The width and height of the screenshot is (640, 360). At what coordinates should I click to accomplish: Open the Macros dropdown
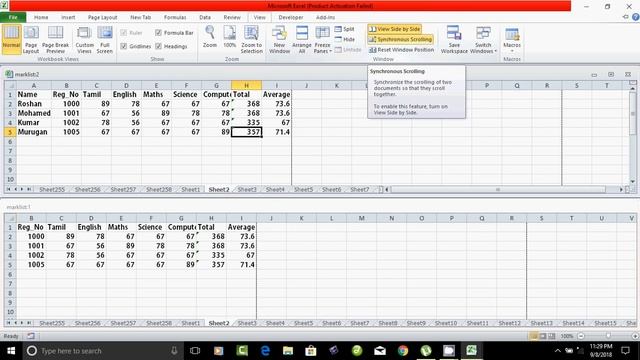point(512,39)
